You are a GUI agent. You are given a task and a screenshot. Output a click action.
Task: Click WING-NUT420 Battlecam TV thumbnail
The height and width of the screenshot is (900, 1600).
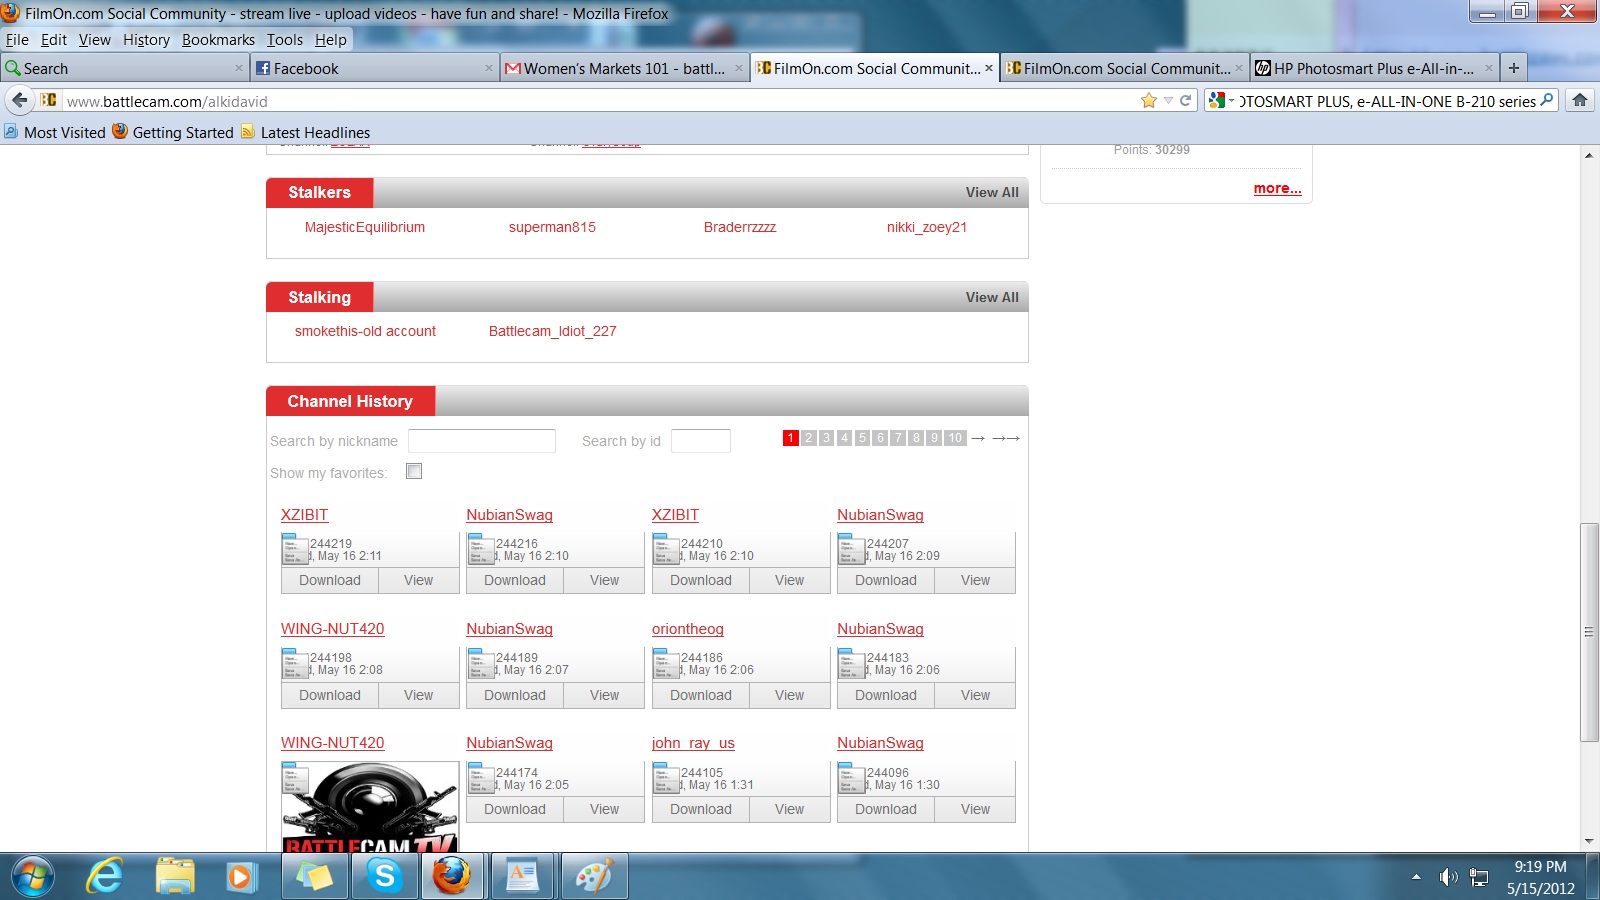tap(370, 807)
